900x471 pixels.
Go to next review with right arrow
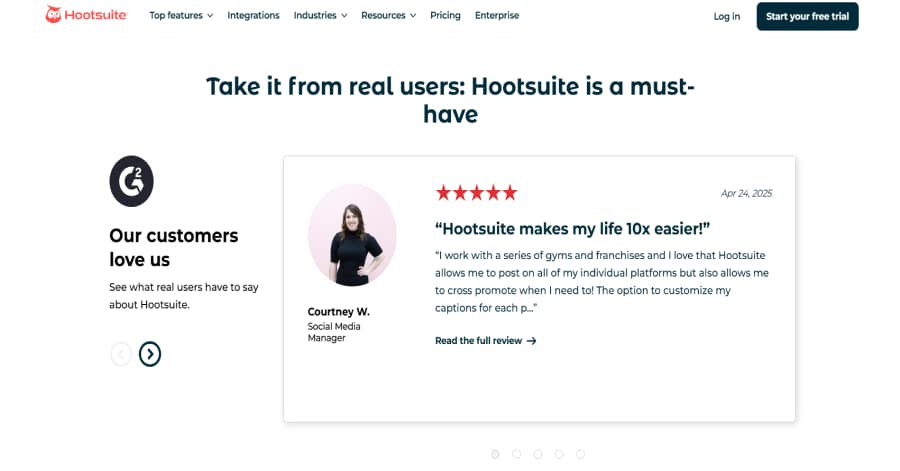[x=150, y=354]
